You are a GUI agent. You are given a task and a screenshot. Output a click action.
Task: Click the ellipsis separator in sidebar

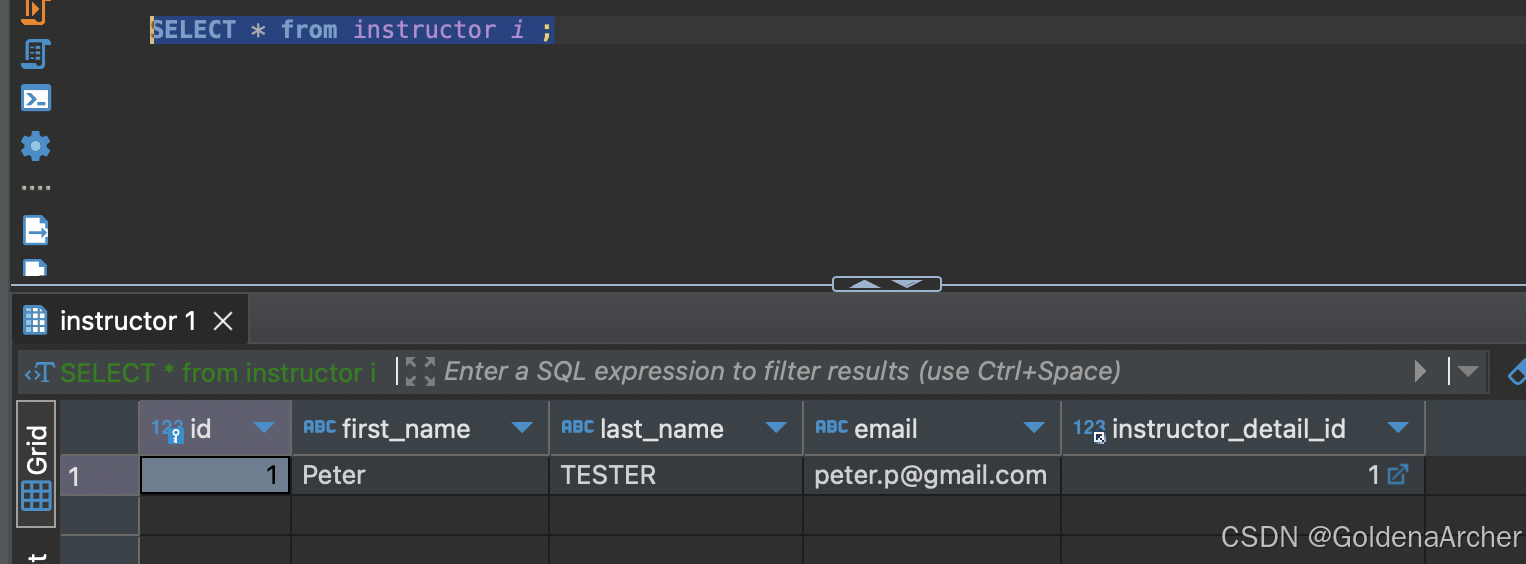click(x=36, y=188)
